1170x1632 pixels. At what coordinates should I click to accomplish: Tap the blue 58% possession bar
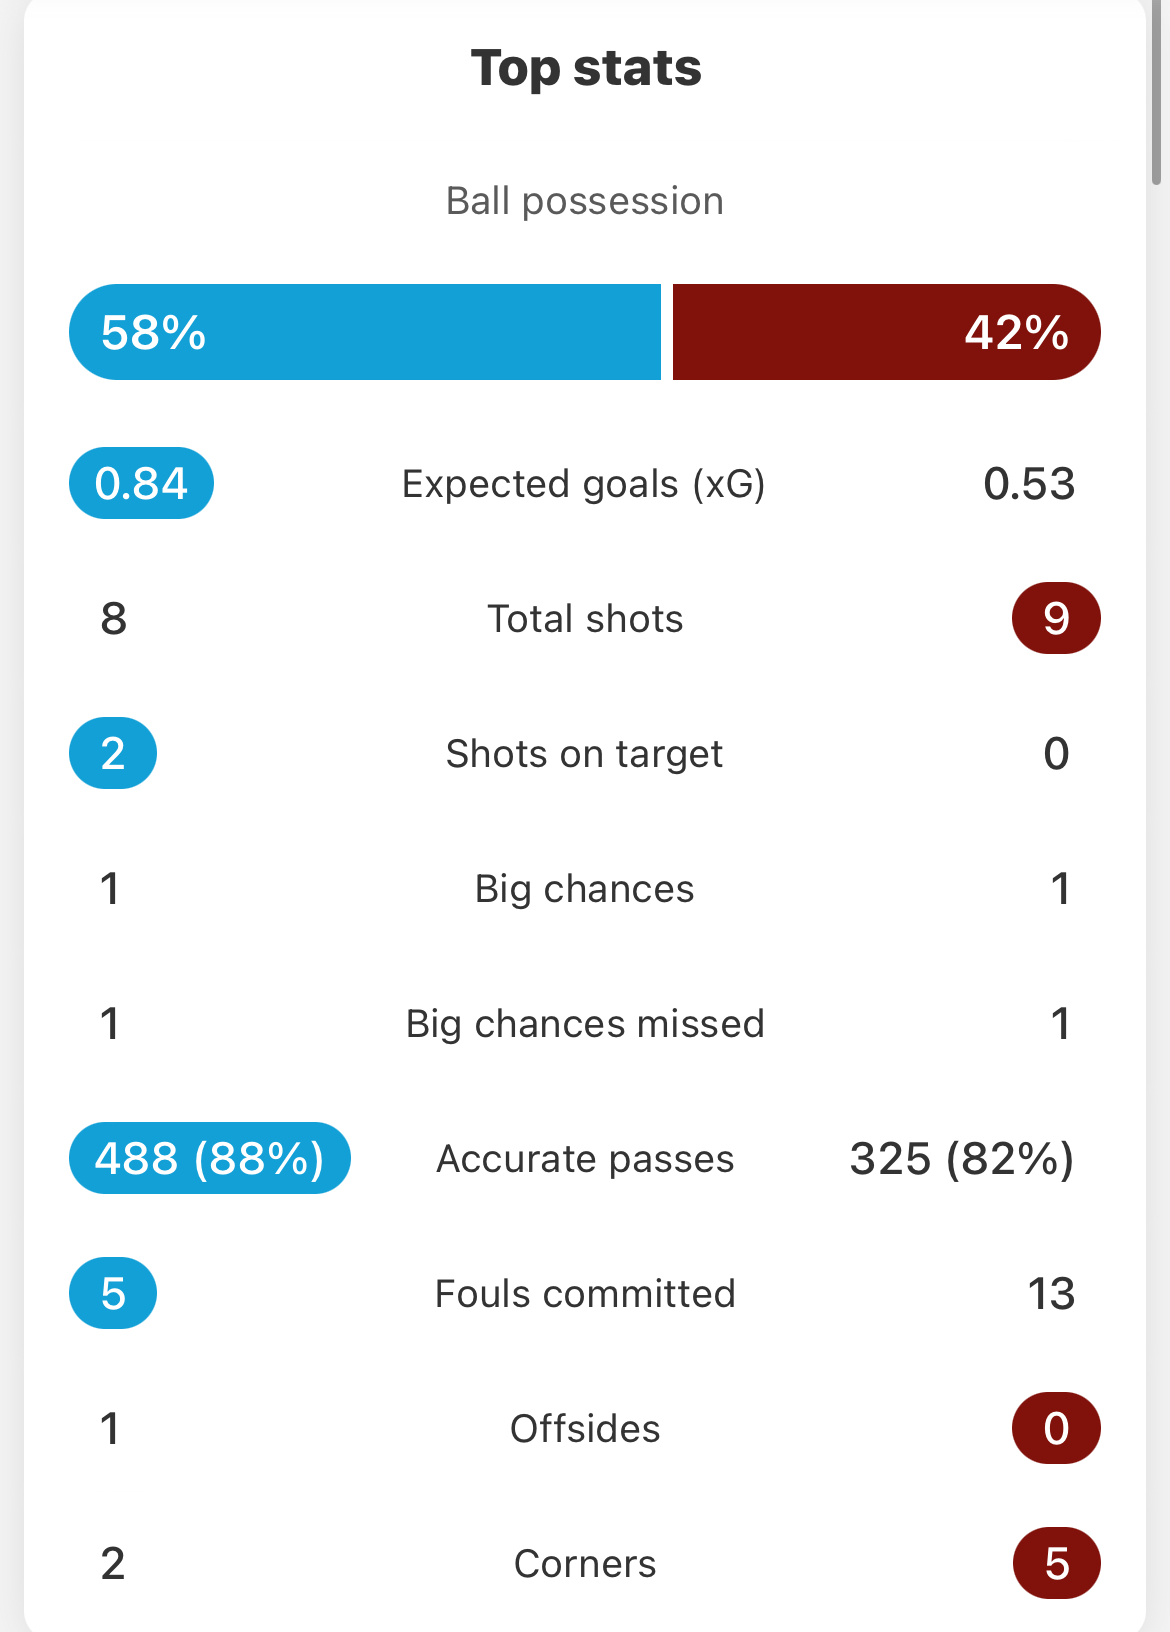365,332
